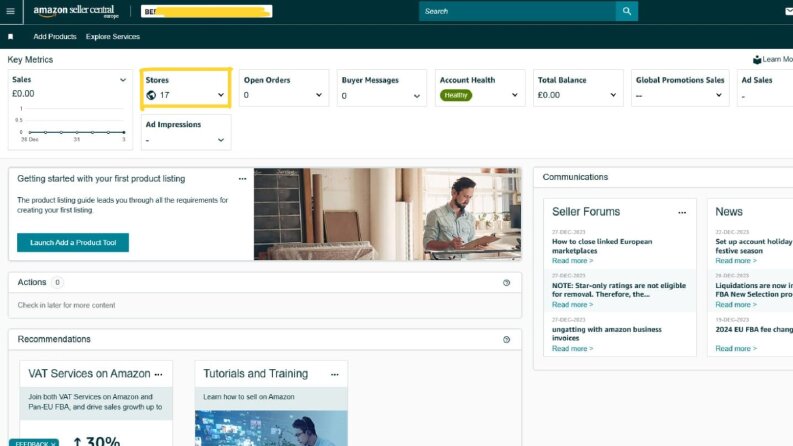Expand the Total Balance dropdown
This screenshot has height=446, width=793.
[x=613, y=95]
